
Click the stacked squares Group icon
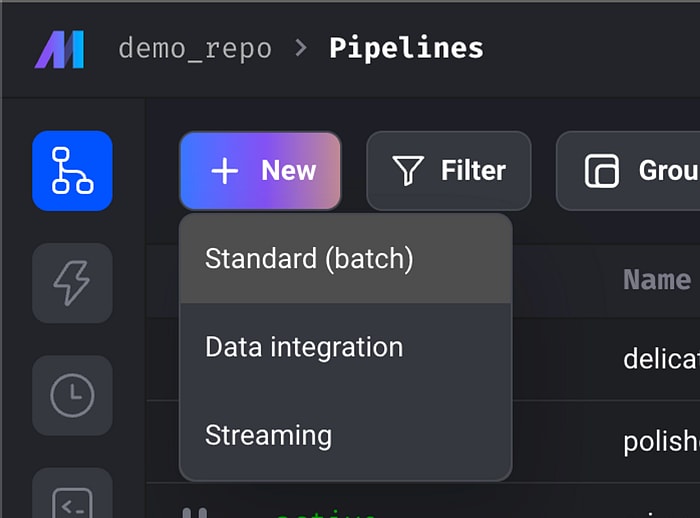pyautogui.click(x=602, y=171)
